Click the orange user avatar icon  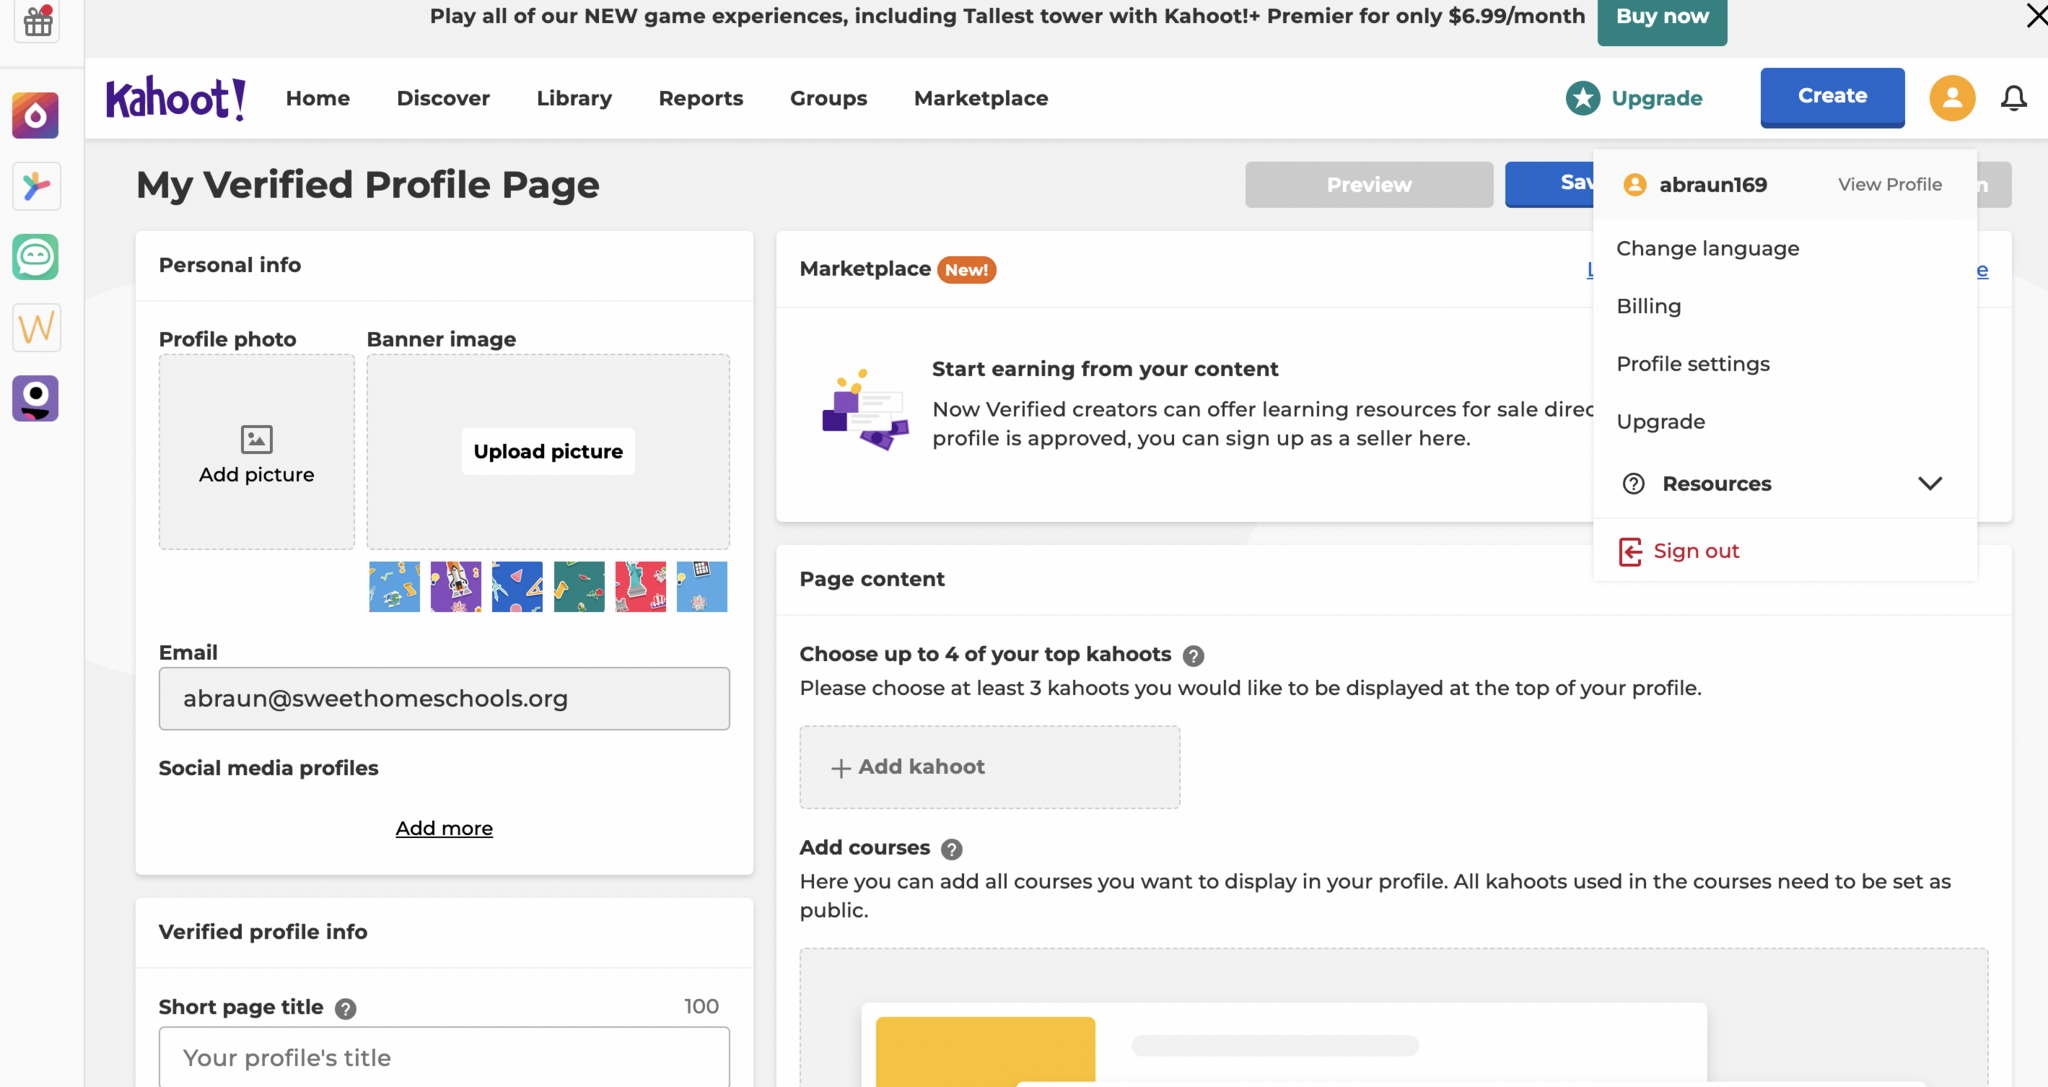[1952, 98]
